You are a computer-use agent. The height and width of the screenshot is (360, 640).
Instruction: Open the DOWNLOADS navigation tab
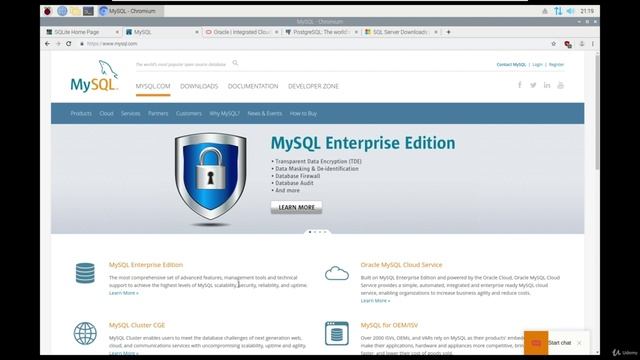coord(199,86)
